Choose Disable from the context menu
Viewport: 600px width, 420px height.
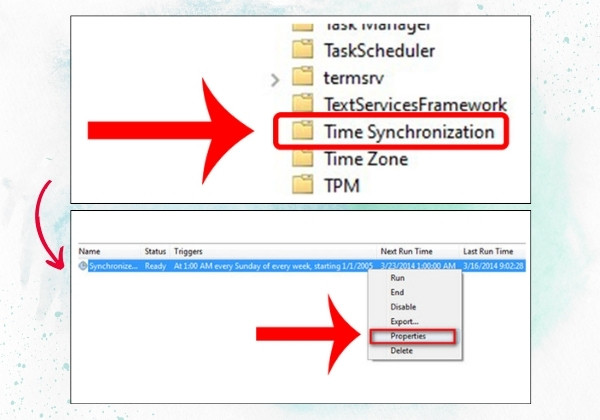click(x=403, y=307)
